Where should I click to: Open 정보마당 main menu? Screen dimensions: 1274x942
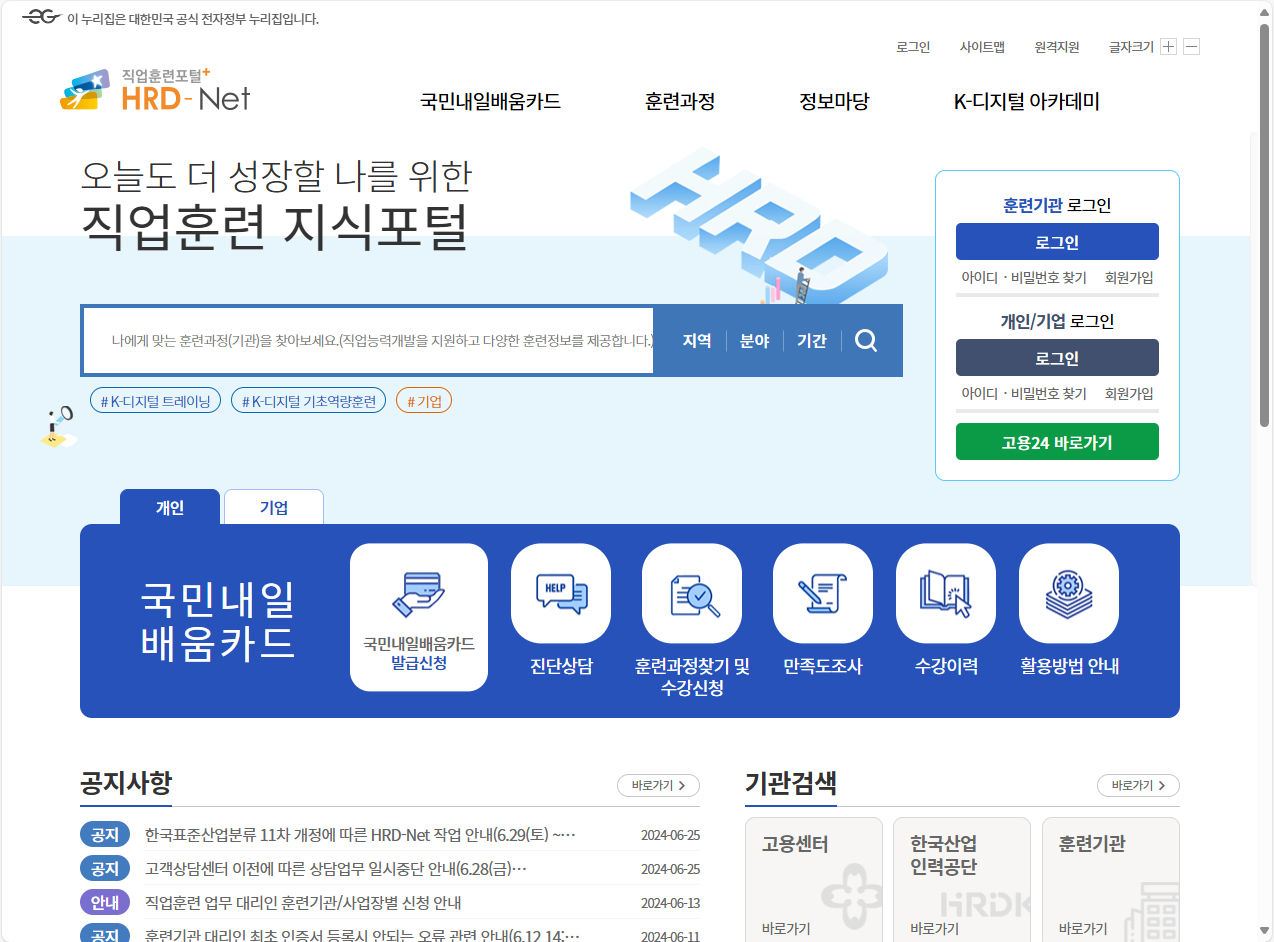point(834,101)
